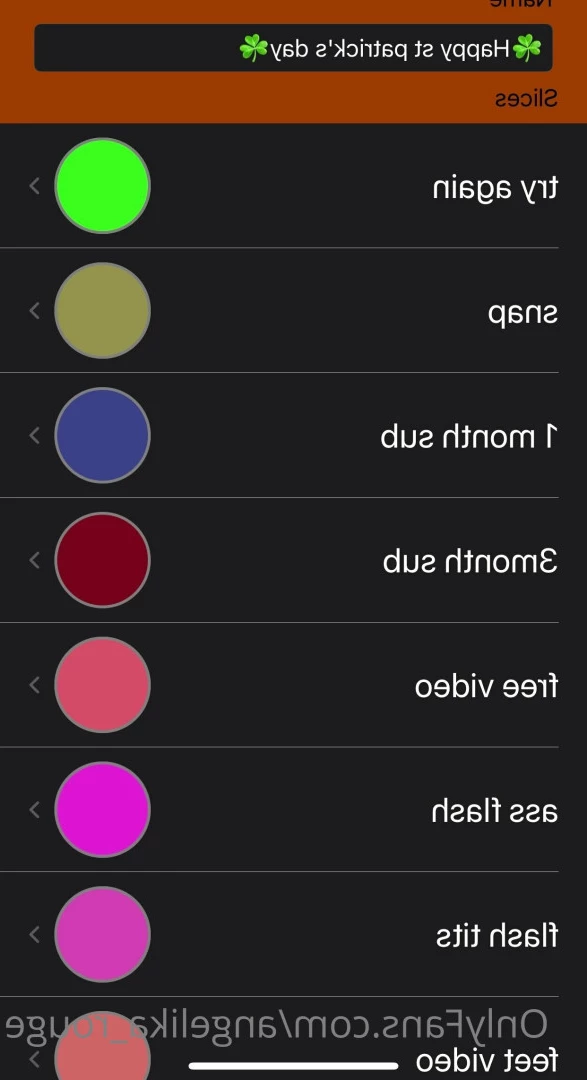This screenshot has width=587, height=1080.
Task: Select the purple-pink circle for flash tits
Action: (102, 934)
